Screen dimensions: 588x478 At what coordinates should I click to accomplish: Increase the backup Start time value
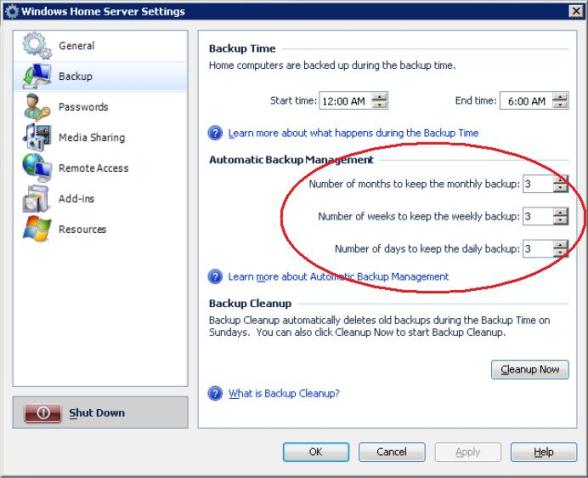[x=380, y=97]
